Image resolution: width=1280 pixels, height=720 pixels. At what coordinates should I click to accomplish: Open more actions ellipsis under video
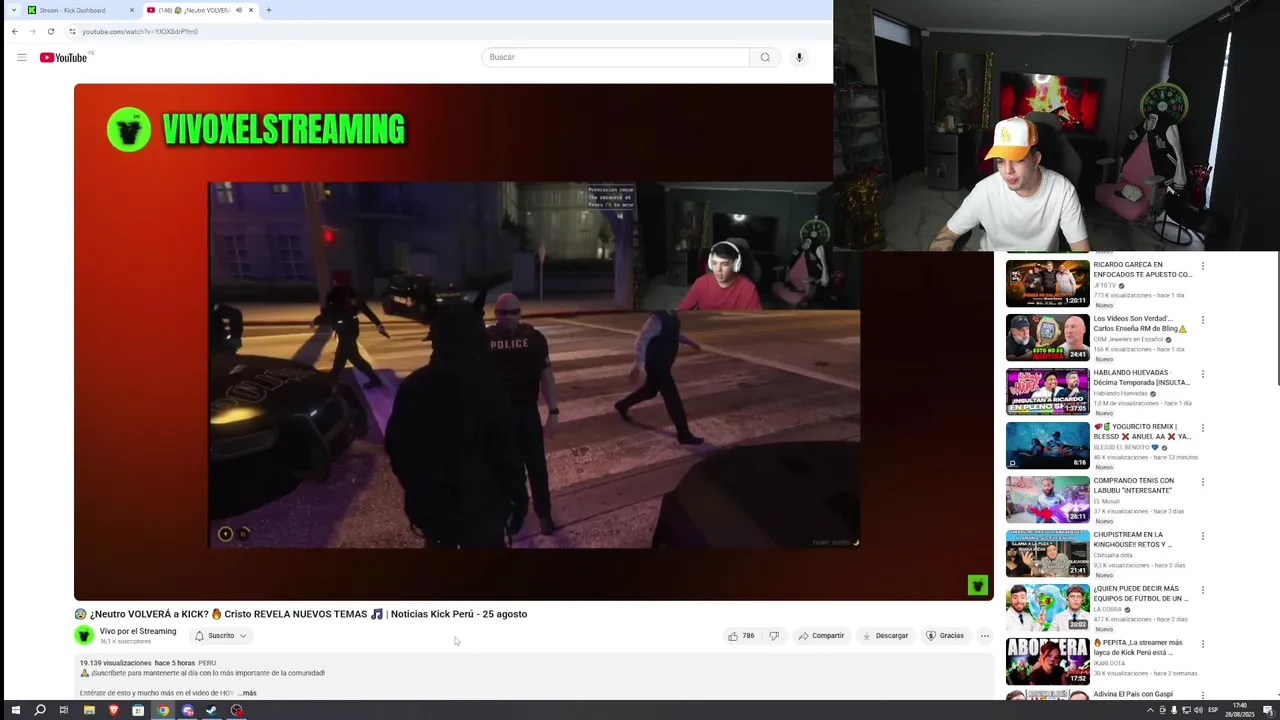pyautogui.click(x=984, y=636)
